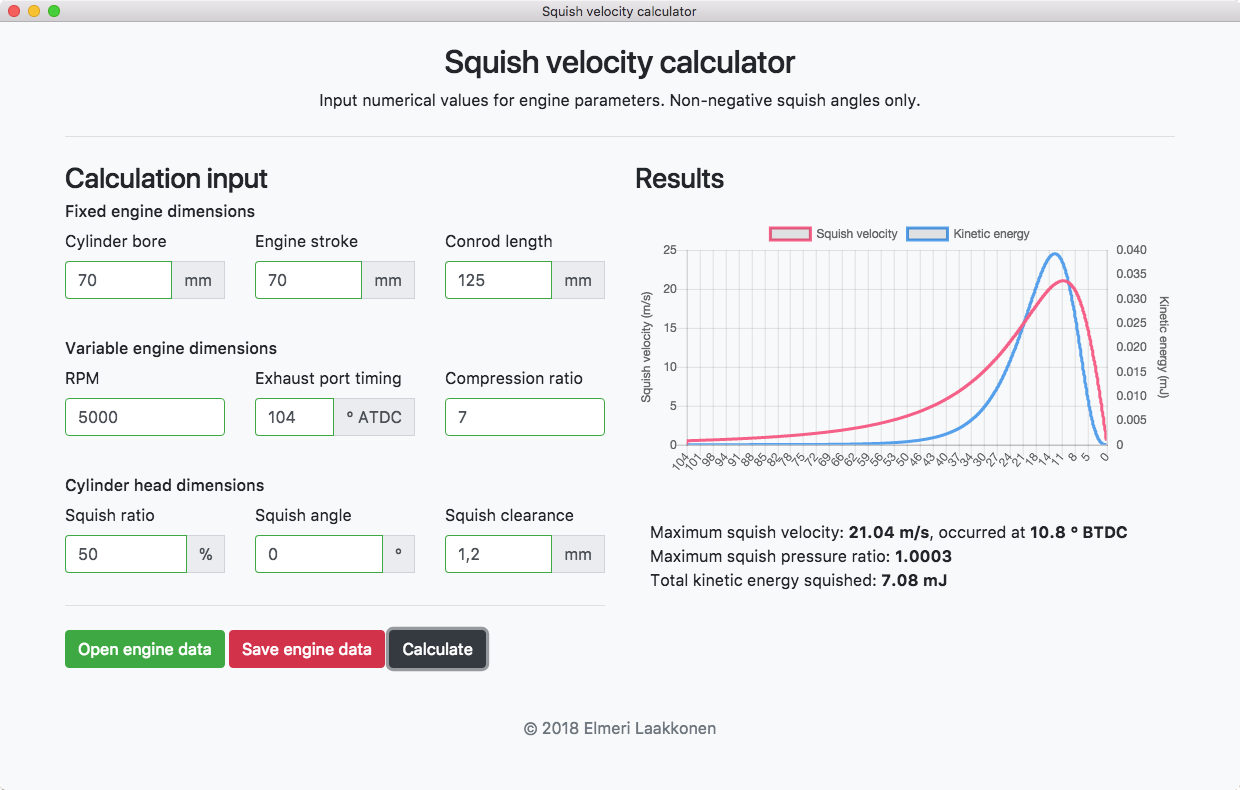Viewport: 1240px width, 790px height.
Task: Focus the Conrod length input
Action: (x=498, y=280)
